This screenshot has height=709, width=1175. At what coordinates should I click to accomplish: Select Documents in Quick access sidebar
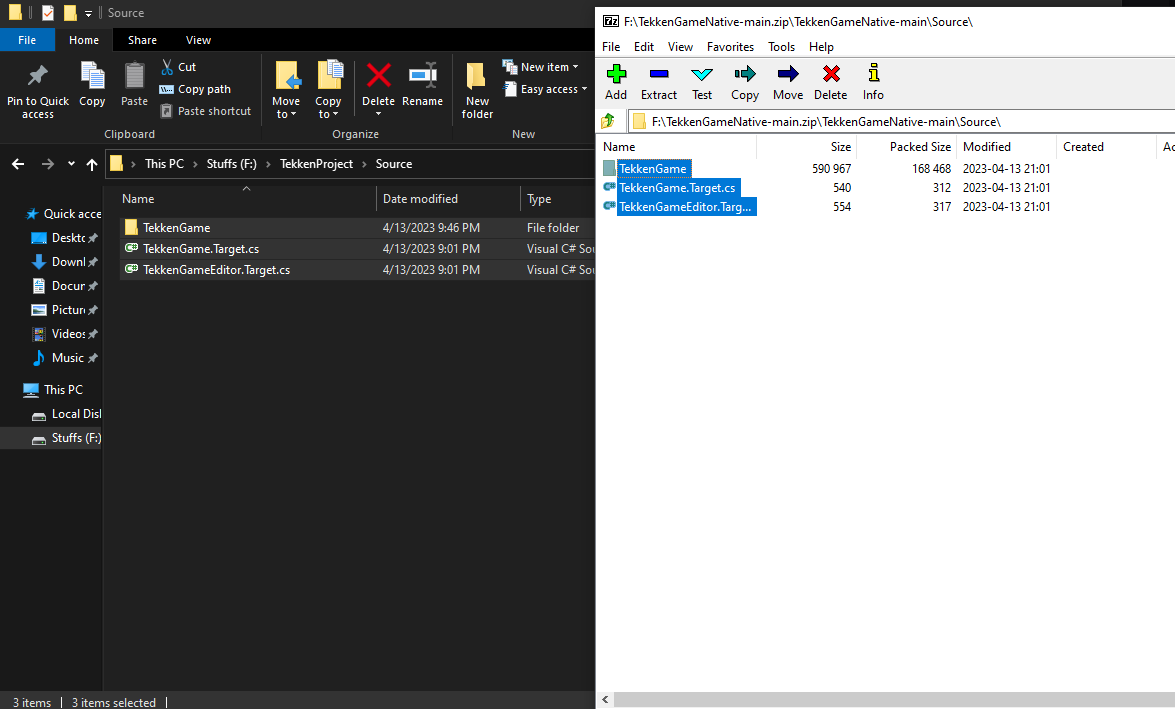click(64, 286)
